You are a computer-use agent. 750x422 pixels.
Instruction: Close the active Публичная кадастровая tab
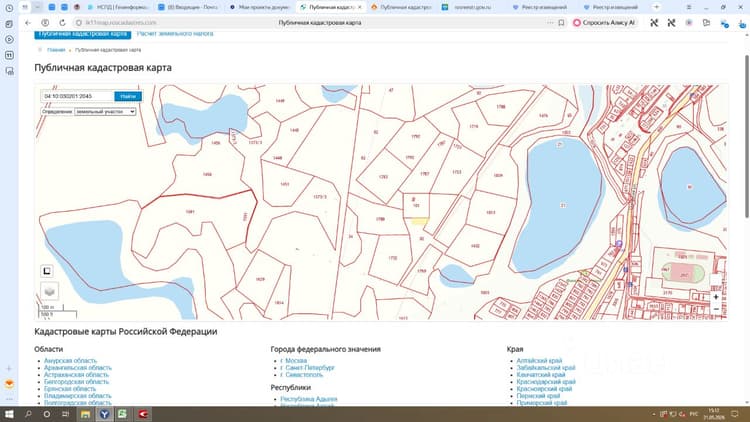[360, 7]
